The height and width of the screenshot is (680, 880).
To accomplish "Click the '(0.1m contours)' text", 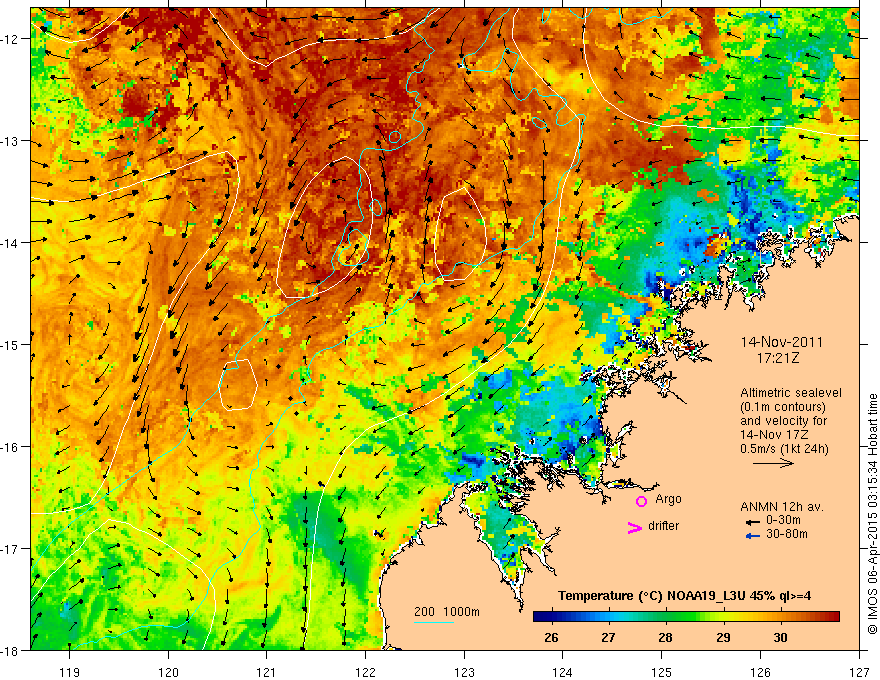I will pyautogui.click(x=783, y=407).
